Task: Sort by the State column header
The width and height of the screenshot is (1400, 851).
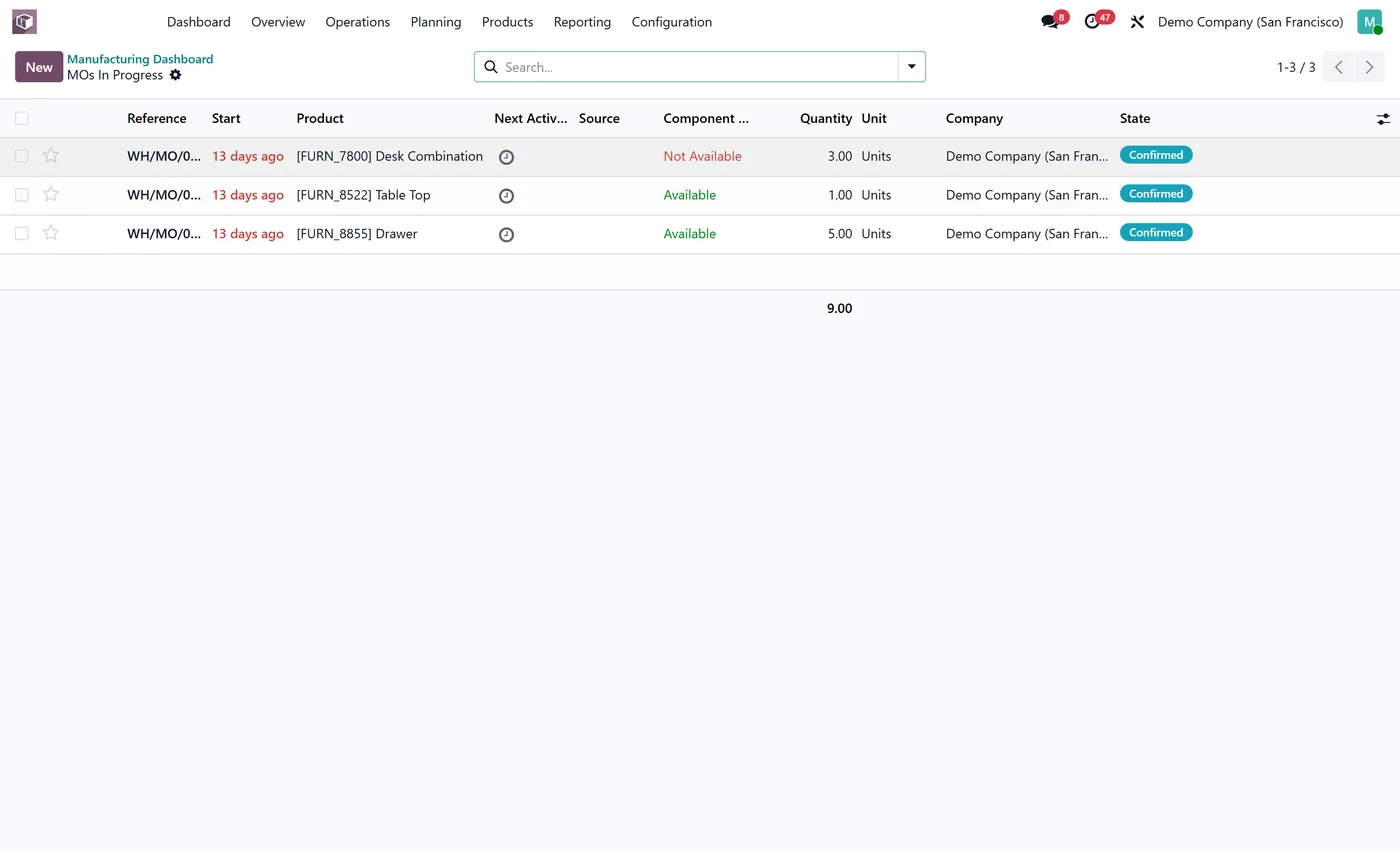Action: point(1135,118)
